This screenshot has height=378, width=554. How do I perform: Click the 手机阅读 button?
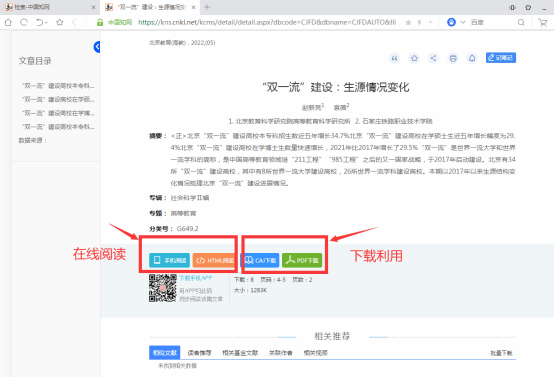click(169, 260)
